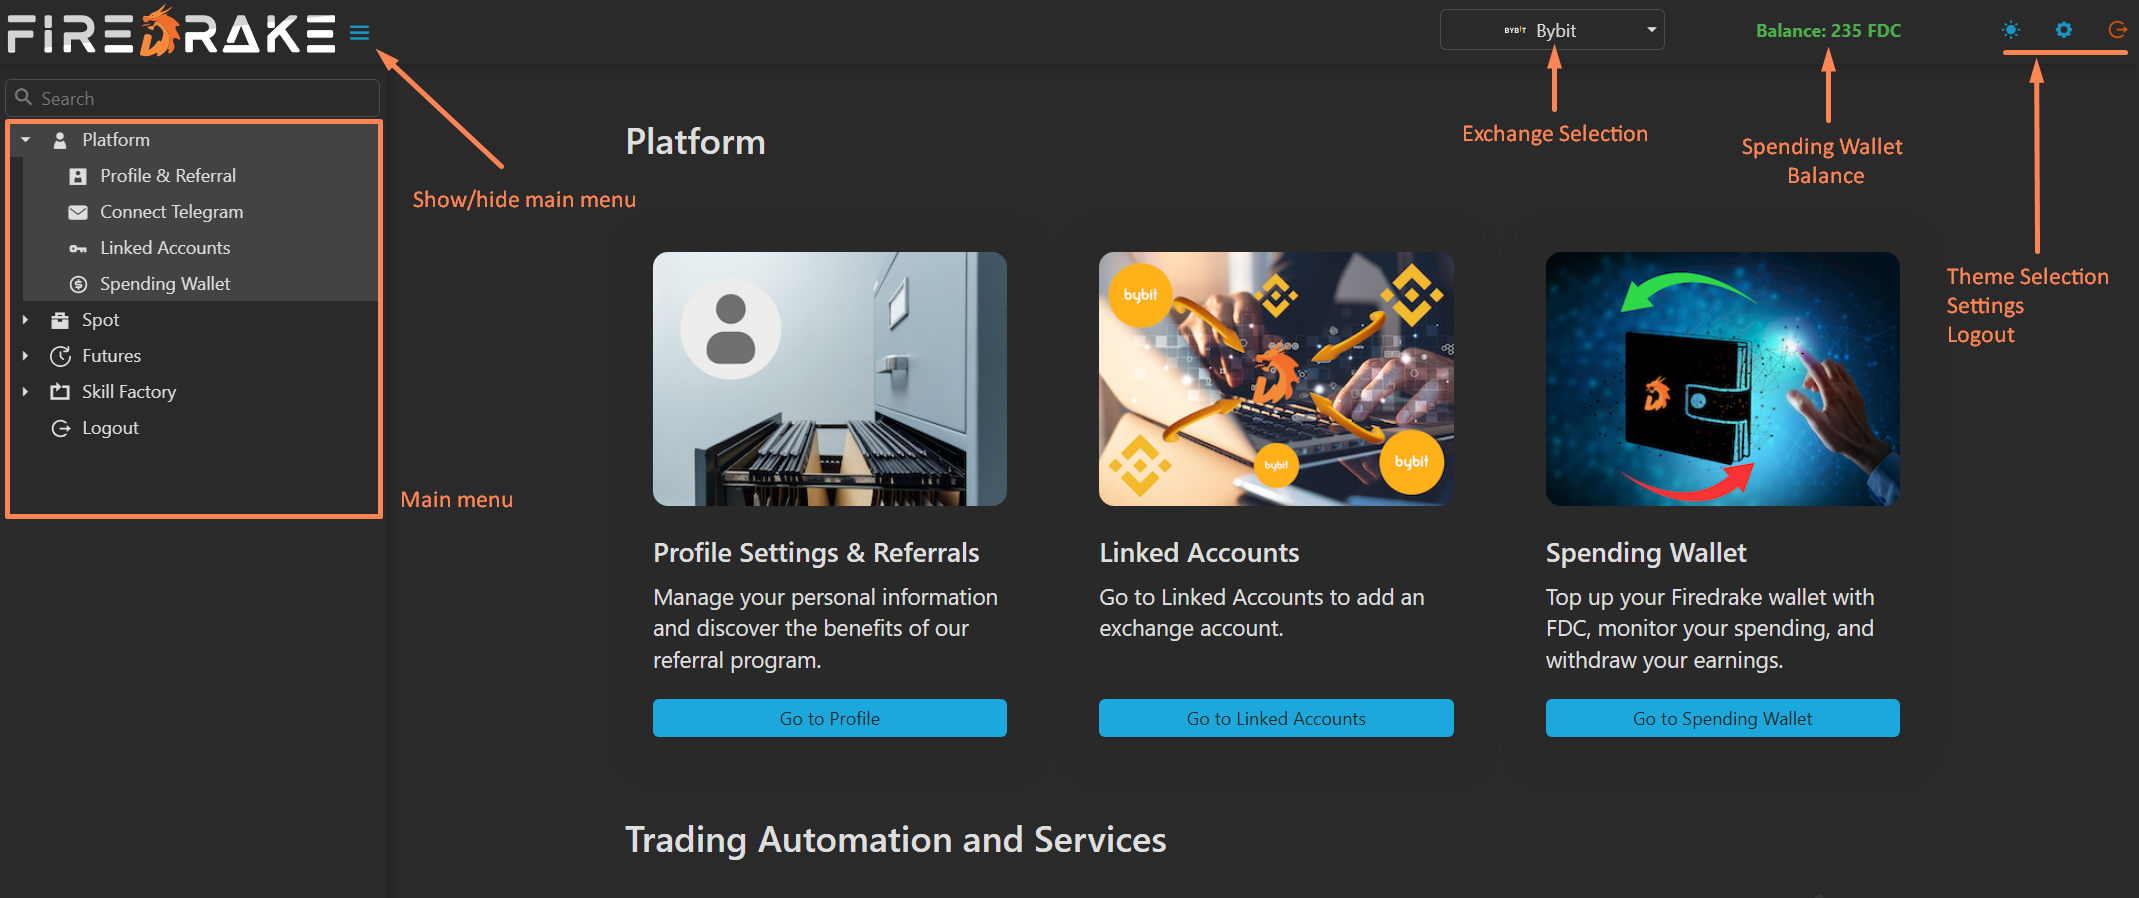Click the search magnifier icon
Viewport: 2139px width, 898px height.
tap(24, 97)
